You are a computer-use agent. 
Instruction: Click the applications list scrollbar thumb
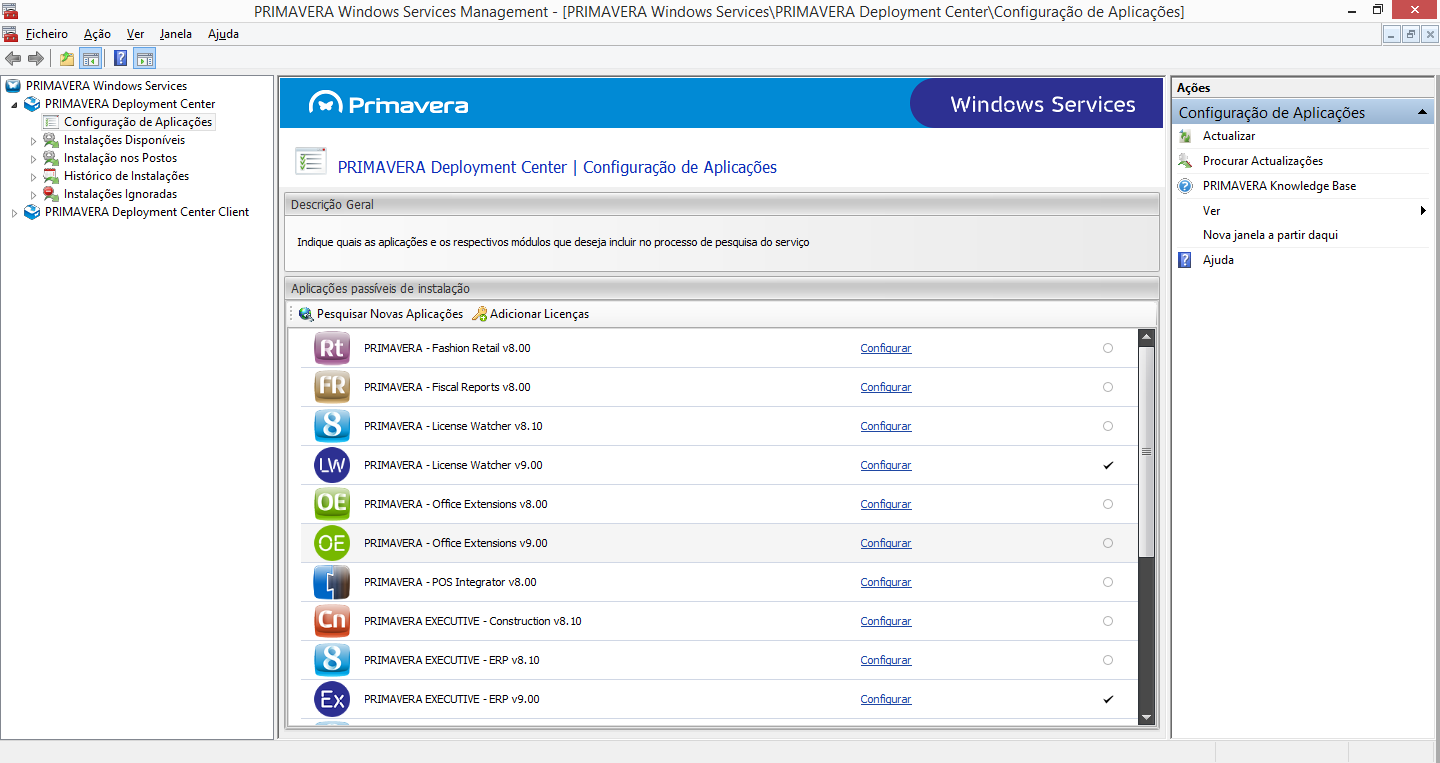(x=1146, y=452)
